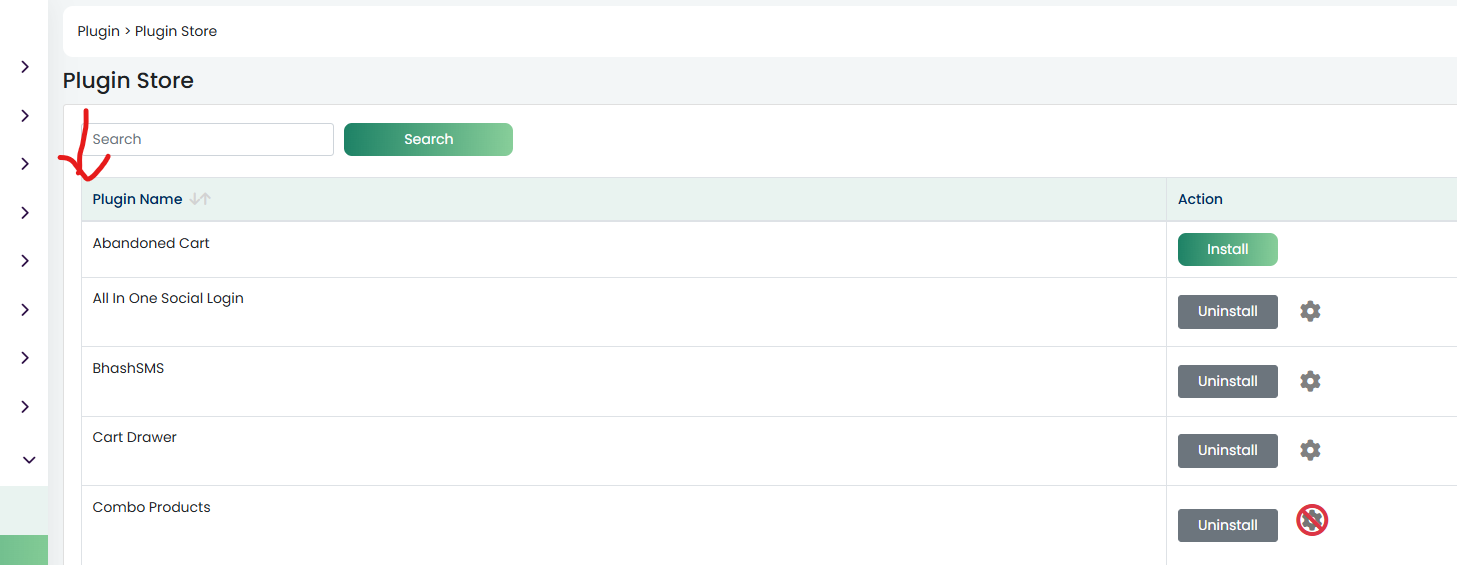Uninstall the BhashSMS plugin
Viewport: 1457px width, 565px height.
click(1228, 381)
